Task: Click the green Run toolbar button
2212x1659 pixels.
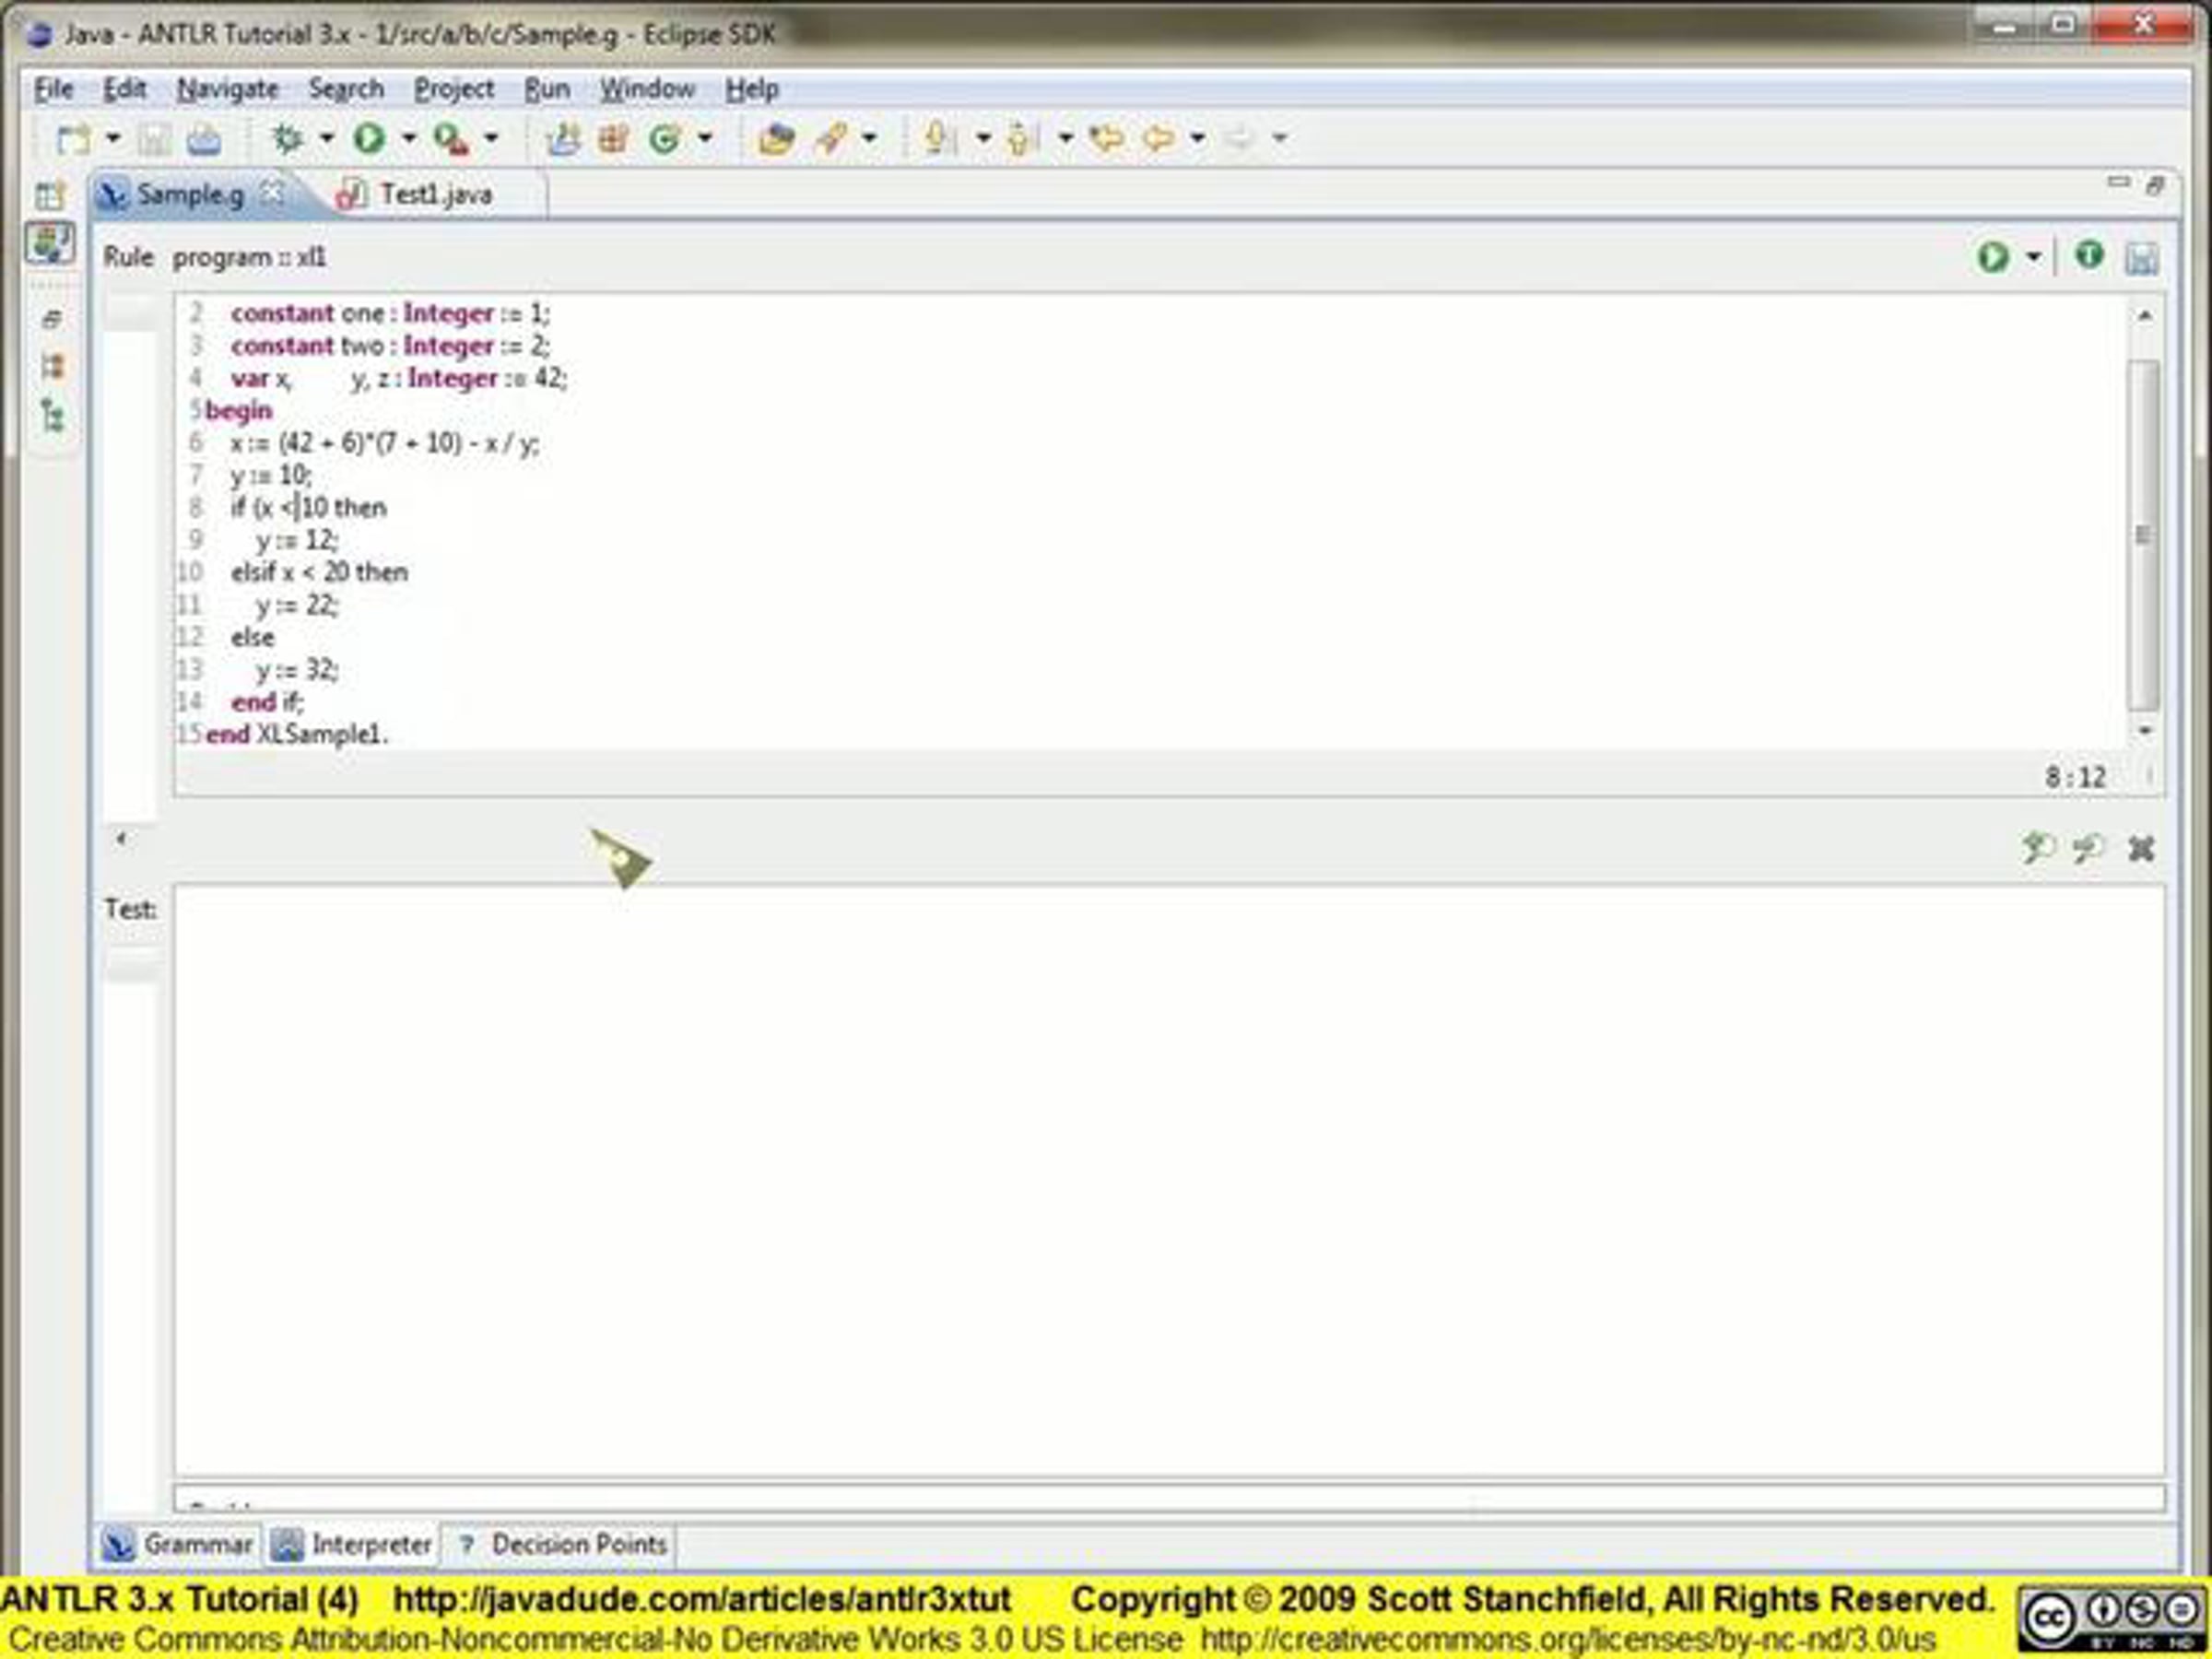Action: pyautogui.click(x=369, y=138)
